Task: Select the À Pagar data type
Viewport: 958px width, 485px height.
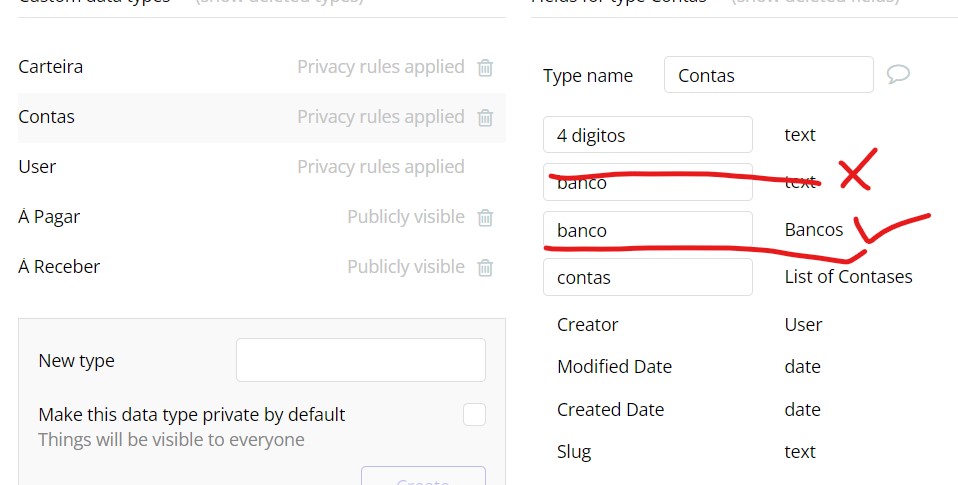Action: pyautogui.click(x=49, y=217)
